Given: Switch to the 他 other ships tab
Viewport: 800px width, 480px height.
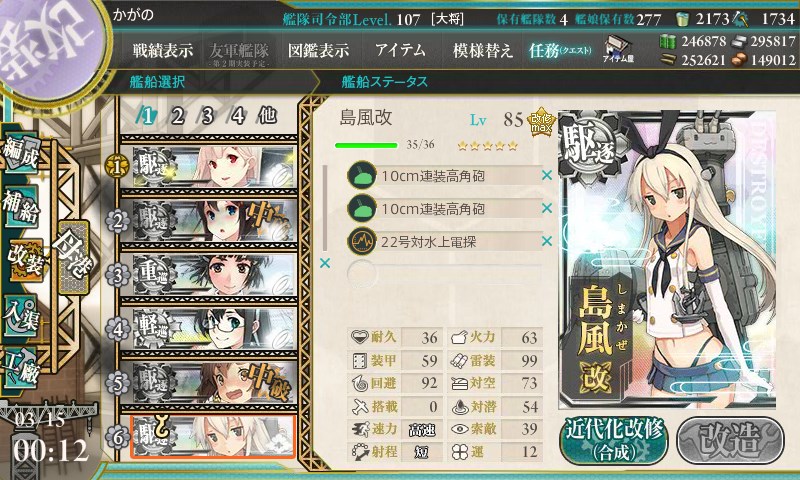Looking at the screenshot, I should point(267,116).
